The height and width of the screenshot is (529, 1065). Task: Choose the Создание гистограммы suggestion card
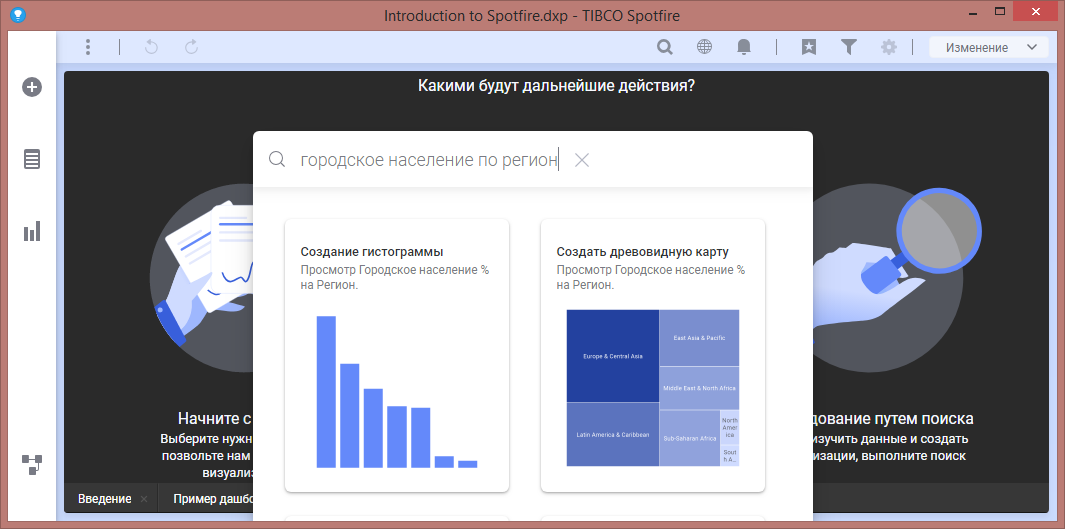[397, 355]
